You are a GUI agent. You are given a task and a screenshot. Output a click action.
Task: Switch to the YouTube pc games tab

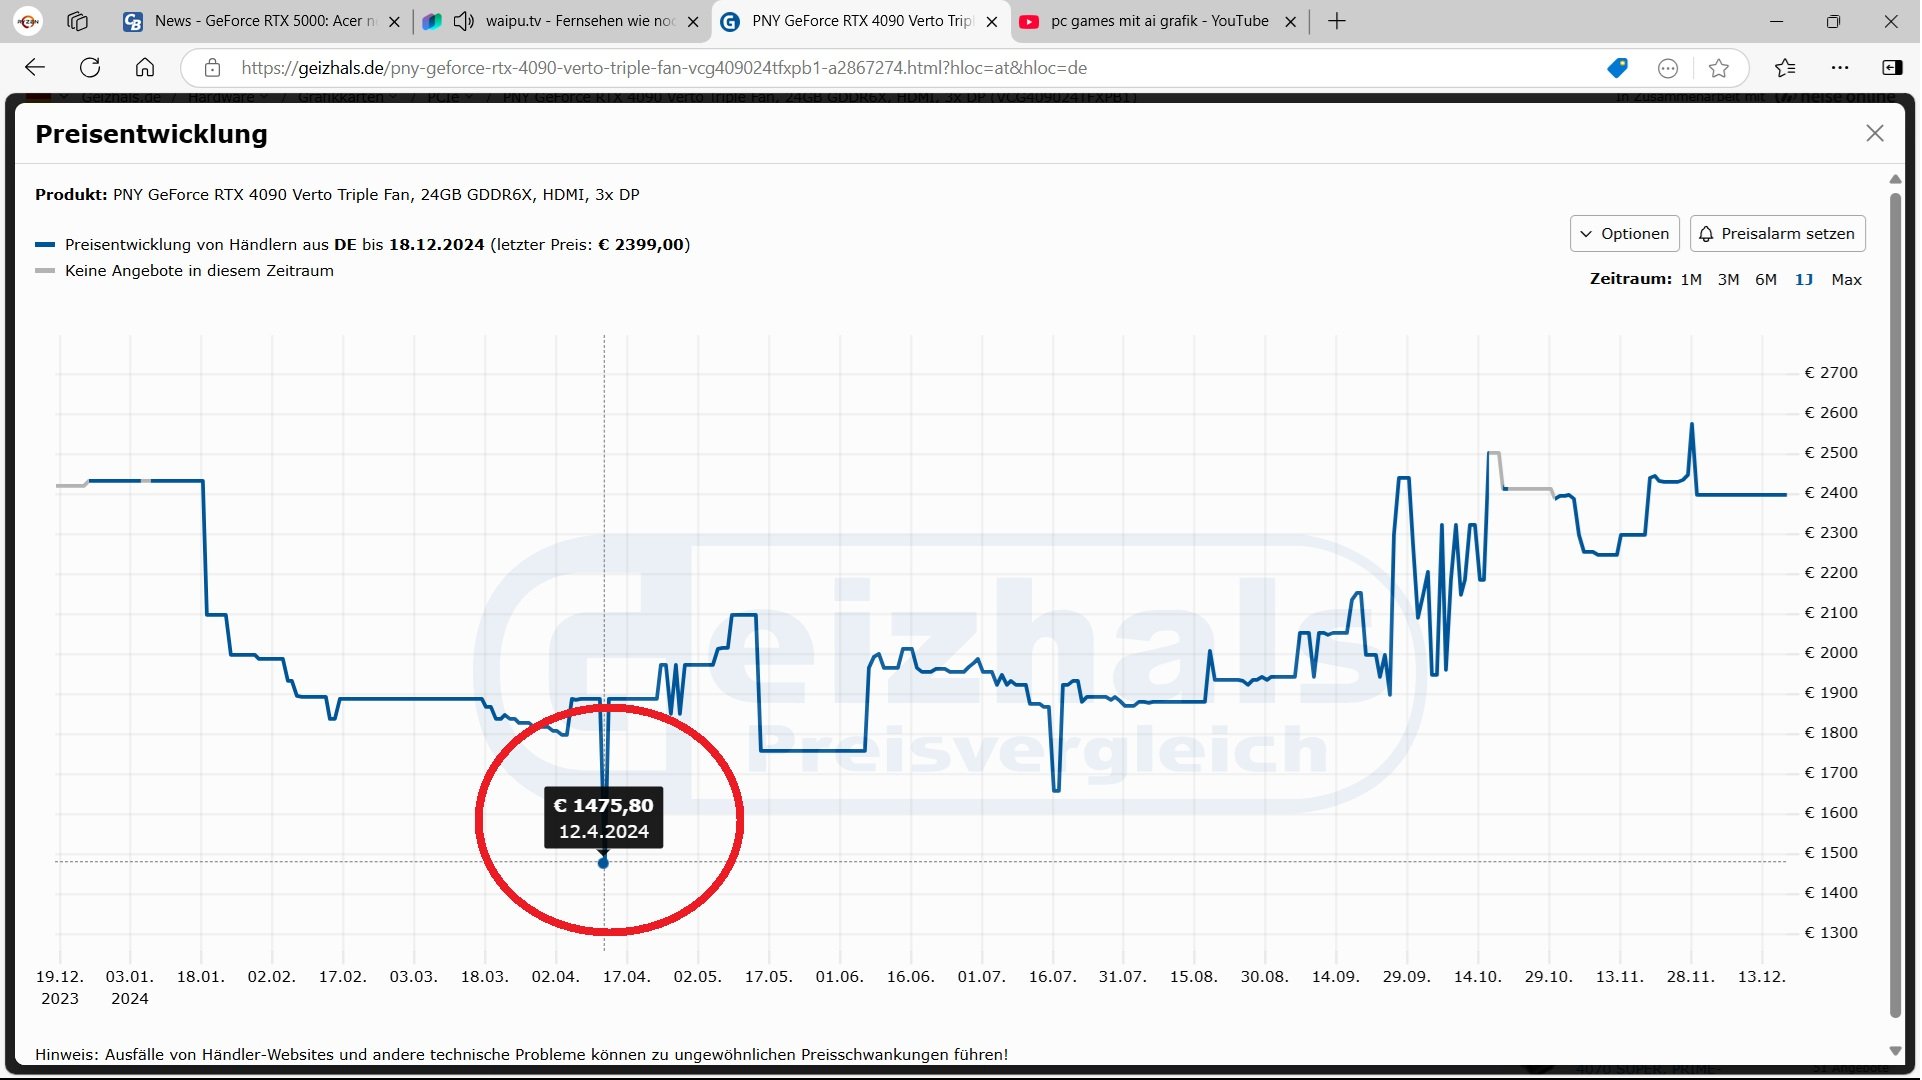[x=1158, y=21]
